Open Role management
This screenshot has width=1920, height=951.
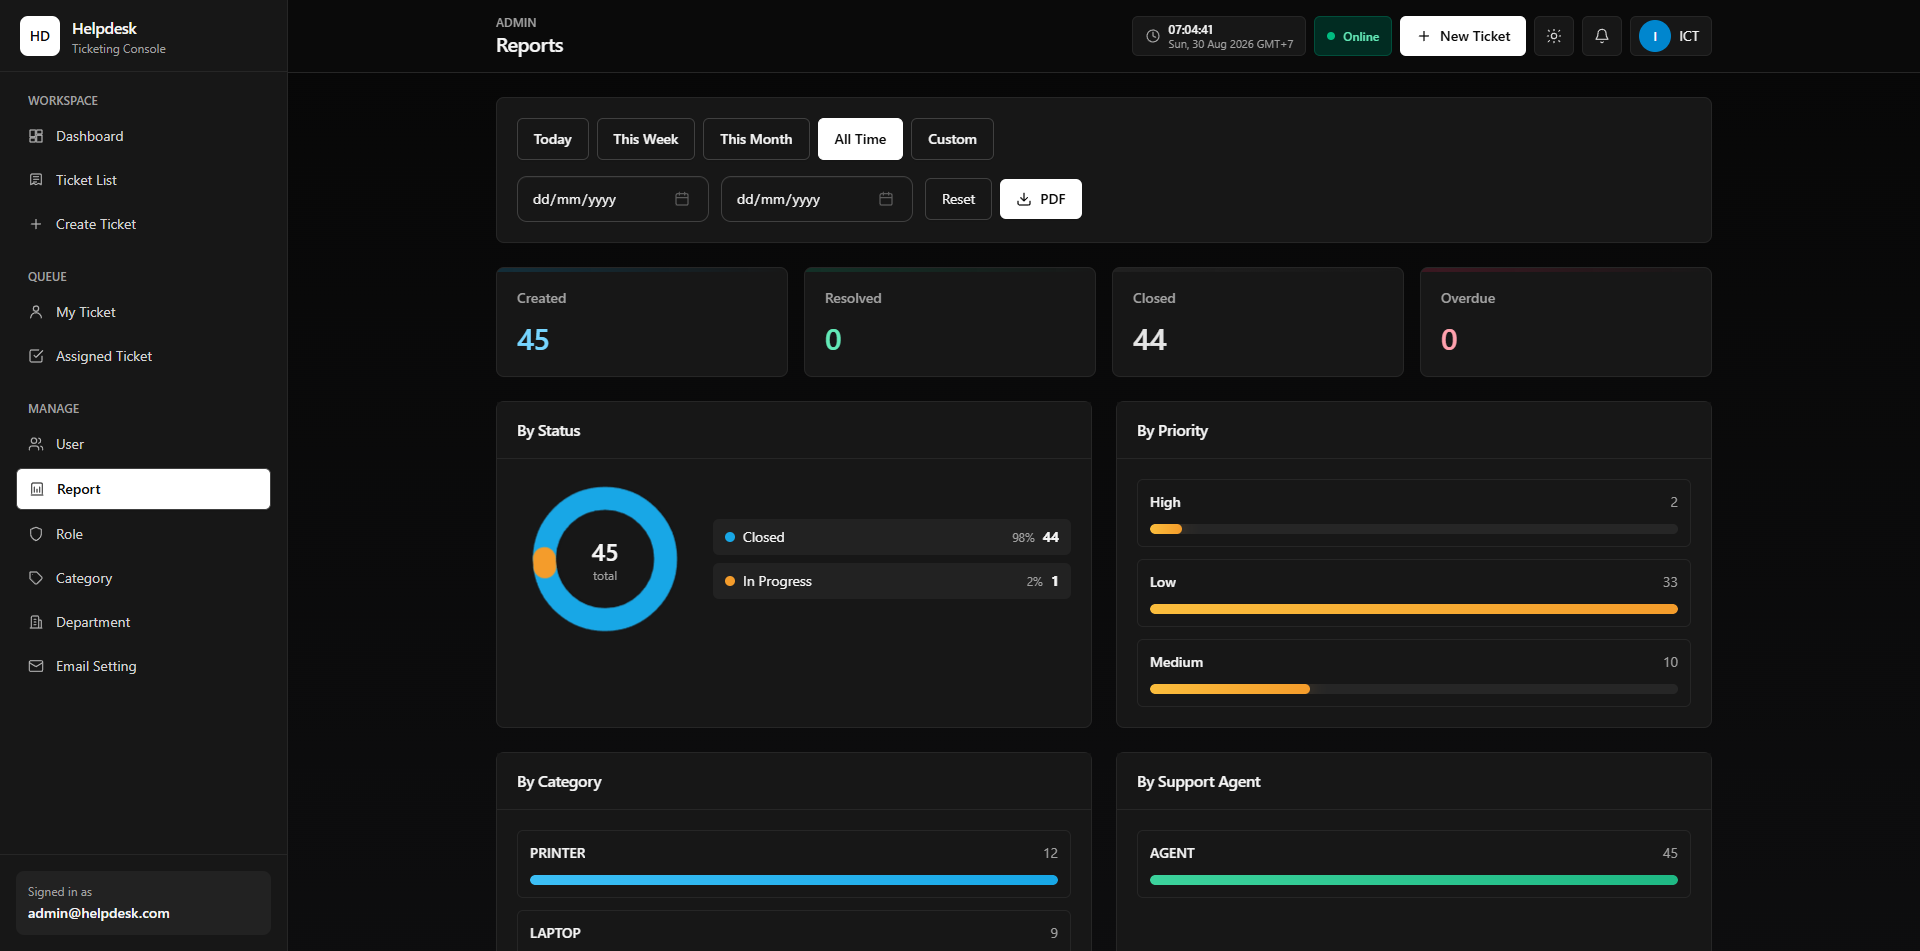point(143,534)
